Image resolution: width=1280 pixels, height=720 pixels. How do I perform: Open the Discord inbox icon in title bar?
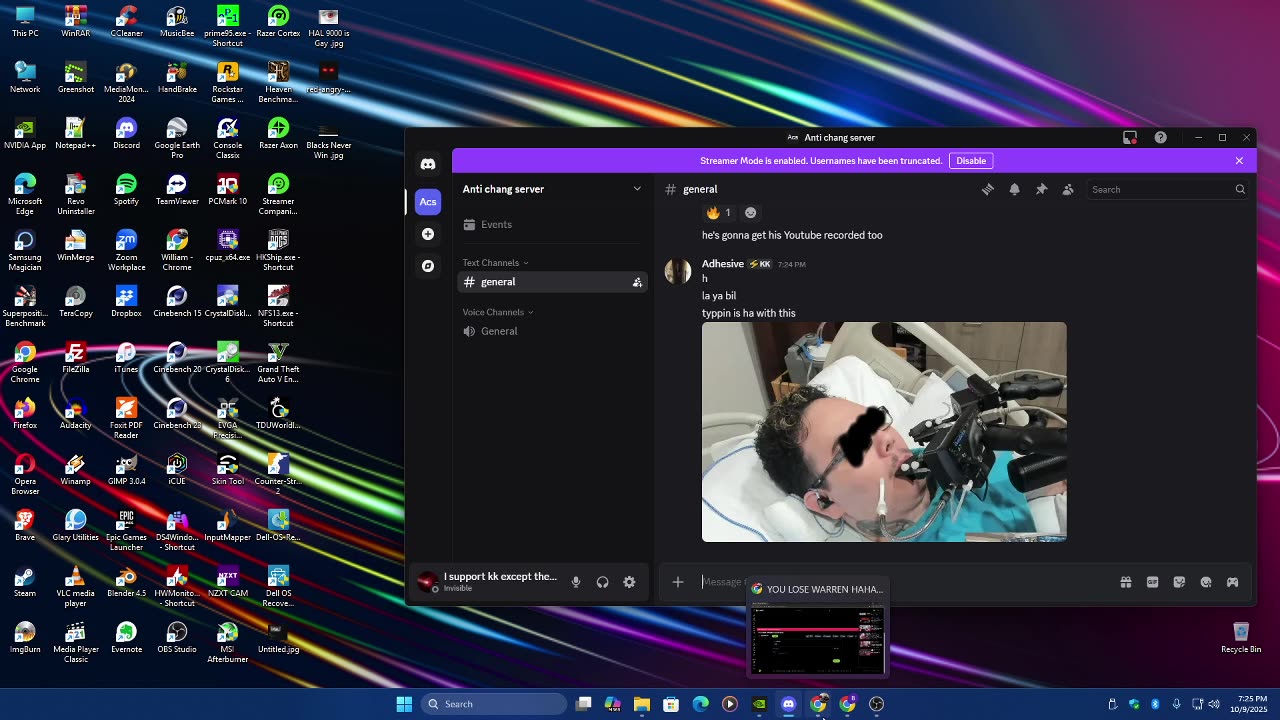click(1130, 138)
